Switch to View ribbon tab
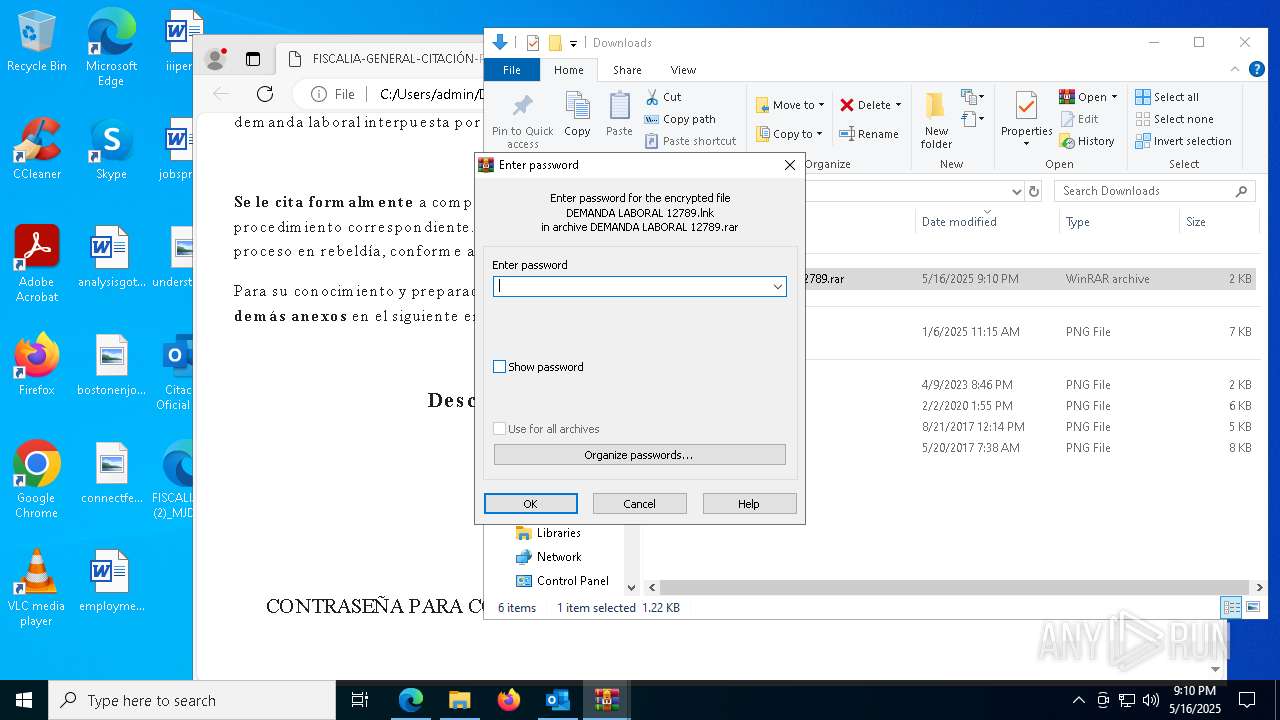The height and width of the screenshot is (720, 1280). pyautogui.click(x=683, y=70)
